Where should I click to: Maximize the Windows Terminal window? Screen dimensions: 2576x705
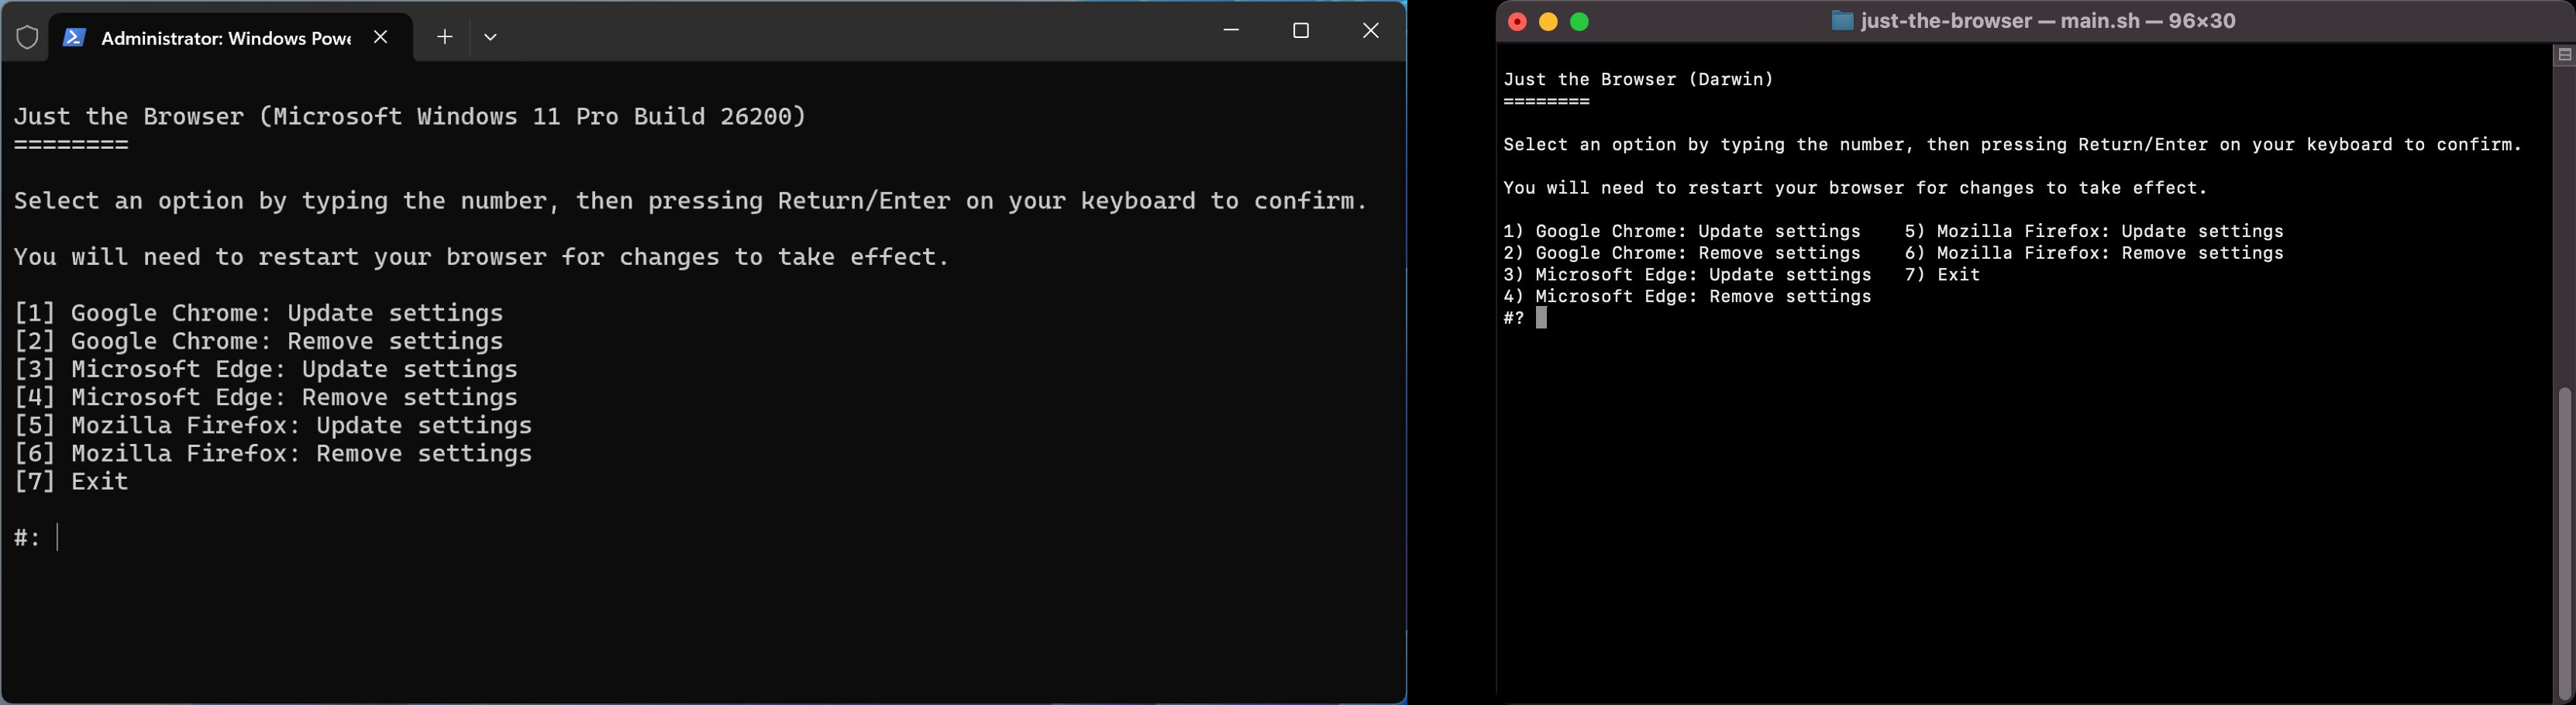tap(1300, 30)
